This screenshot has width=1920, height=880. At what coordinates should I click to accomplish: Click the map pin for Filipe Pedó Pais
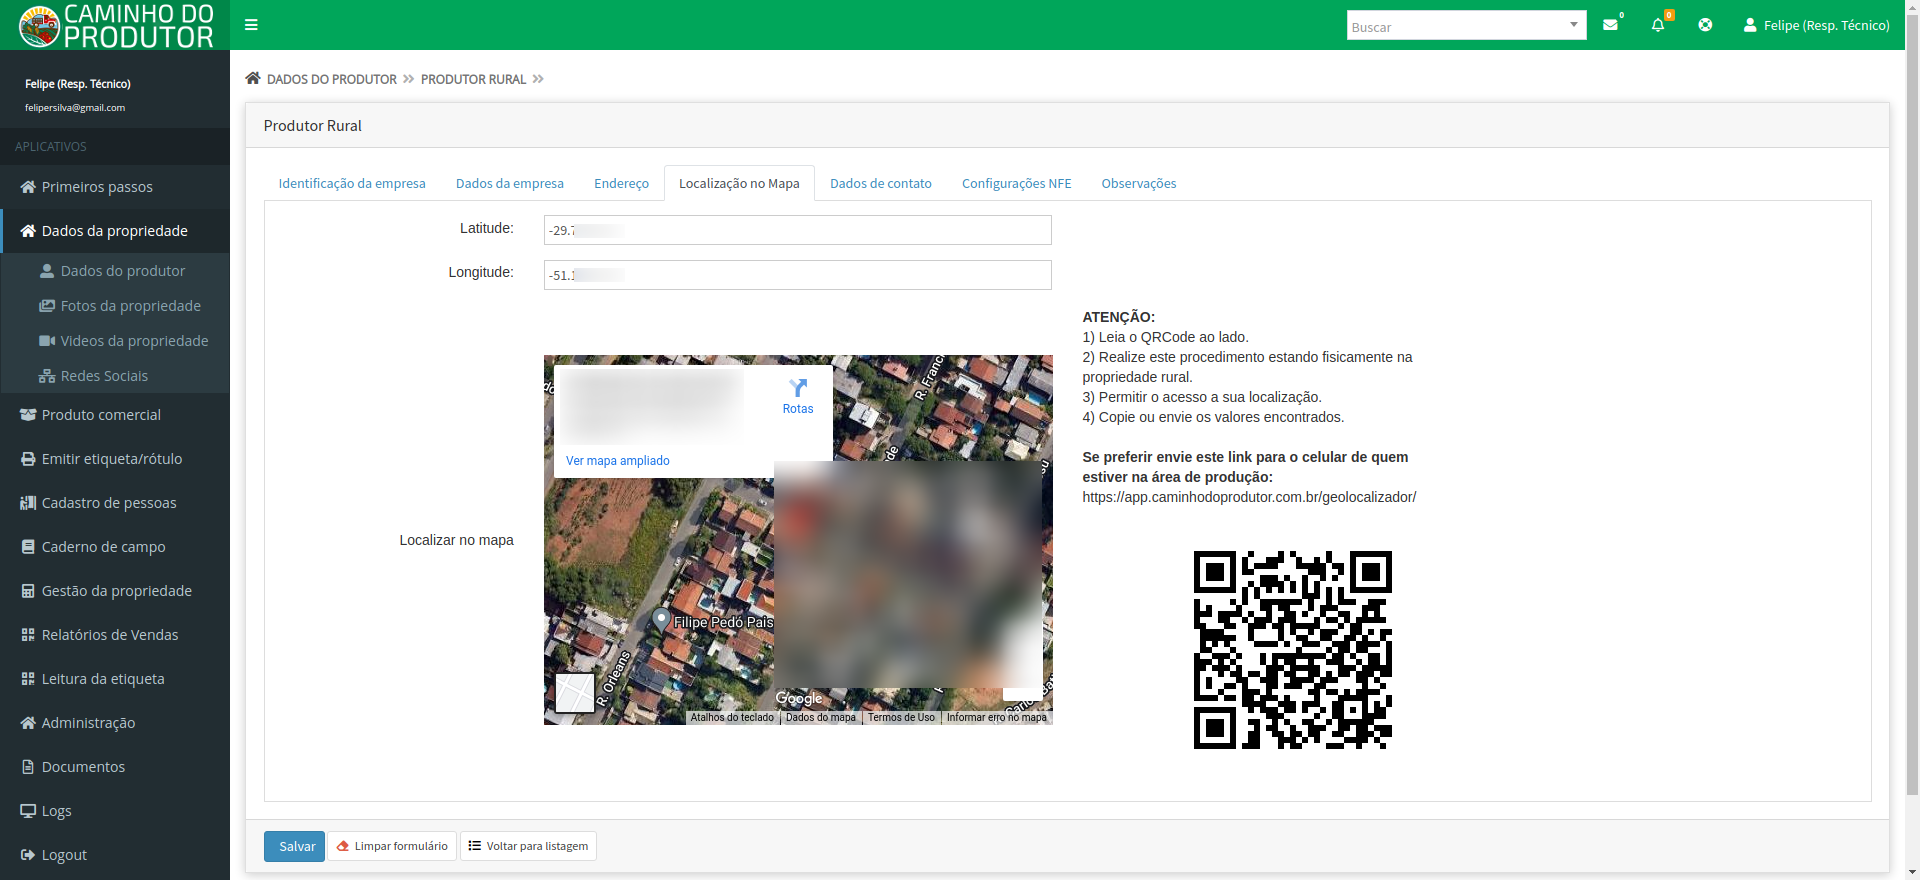pos(661,619)
